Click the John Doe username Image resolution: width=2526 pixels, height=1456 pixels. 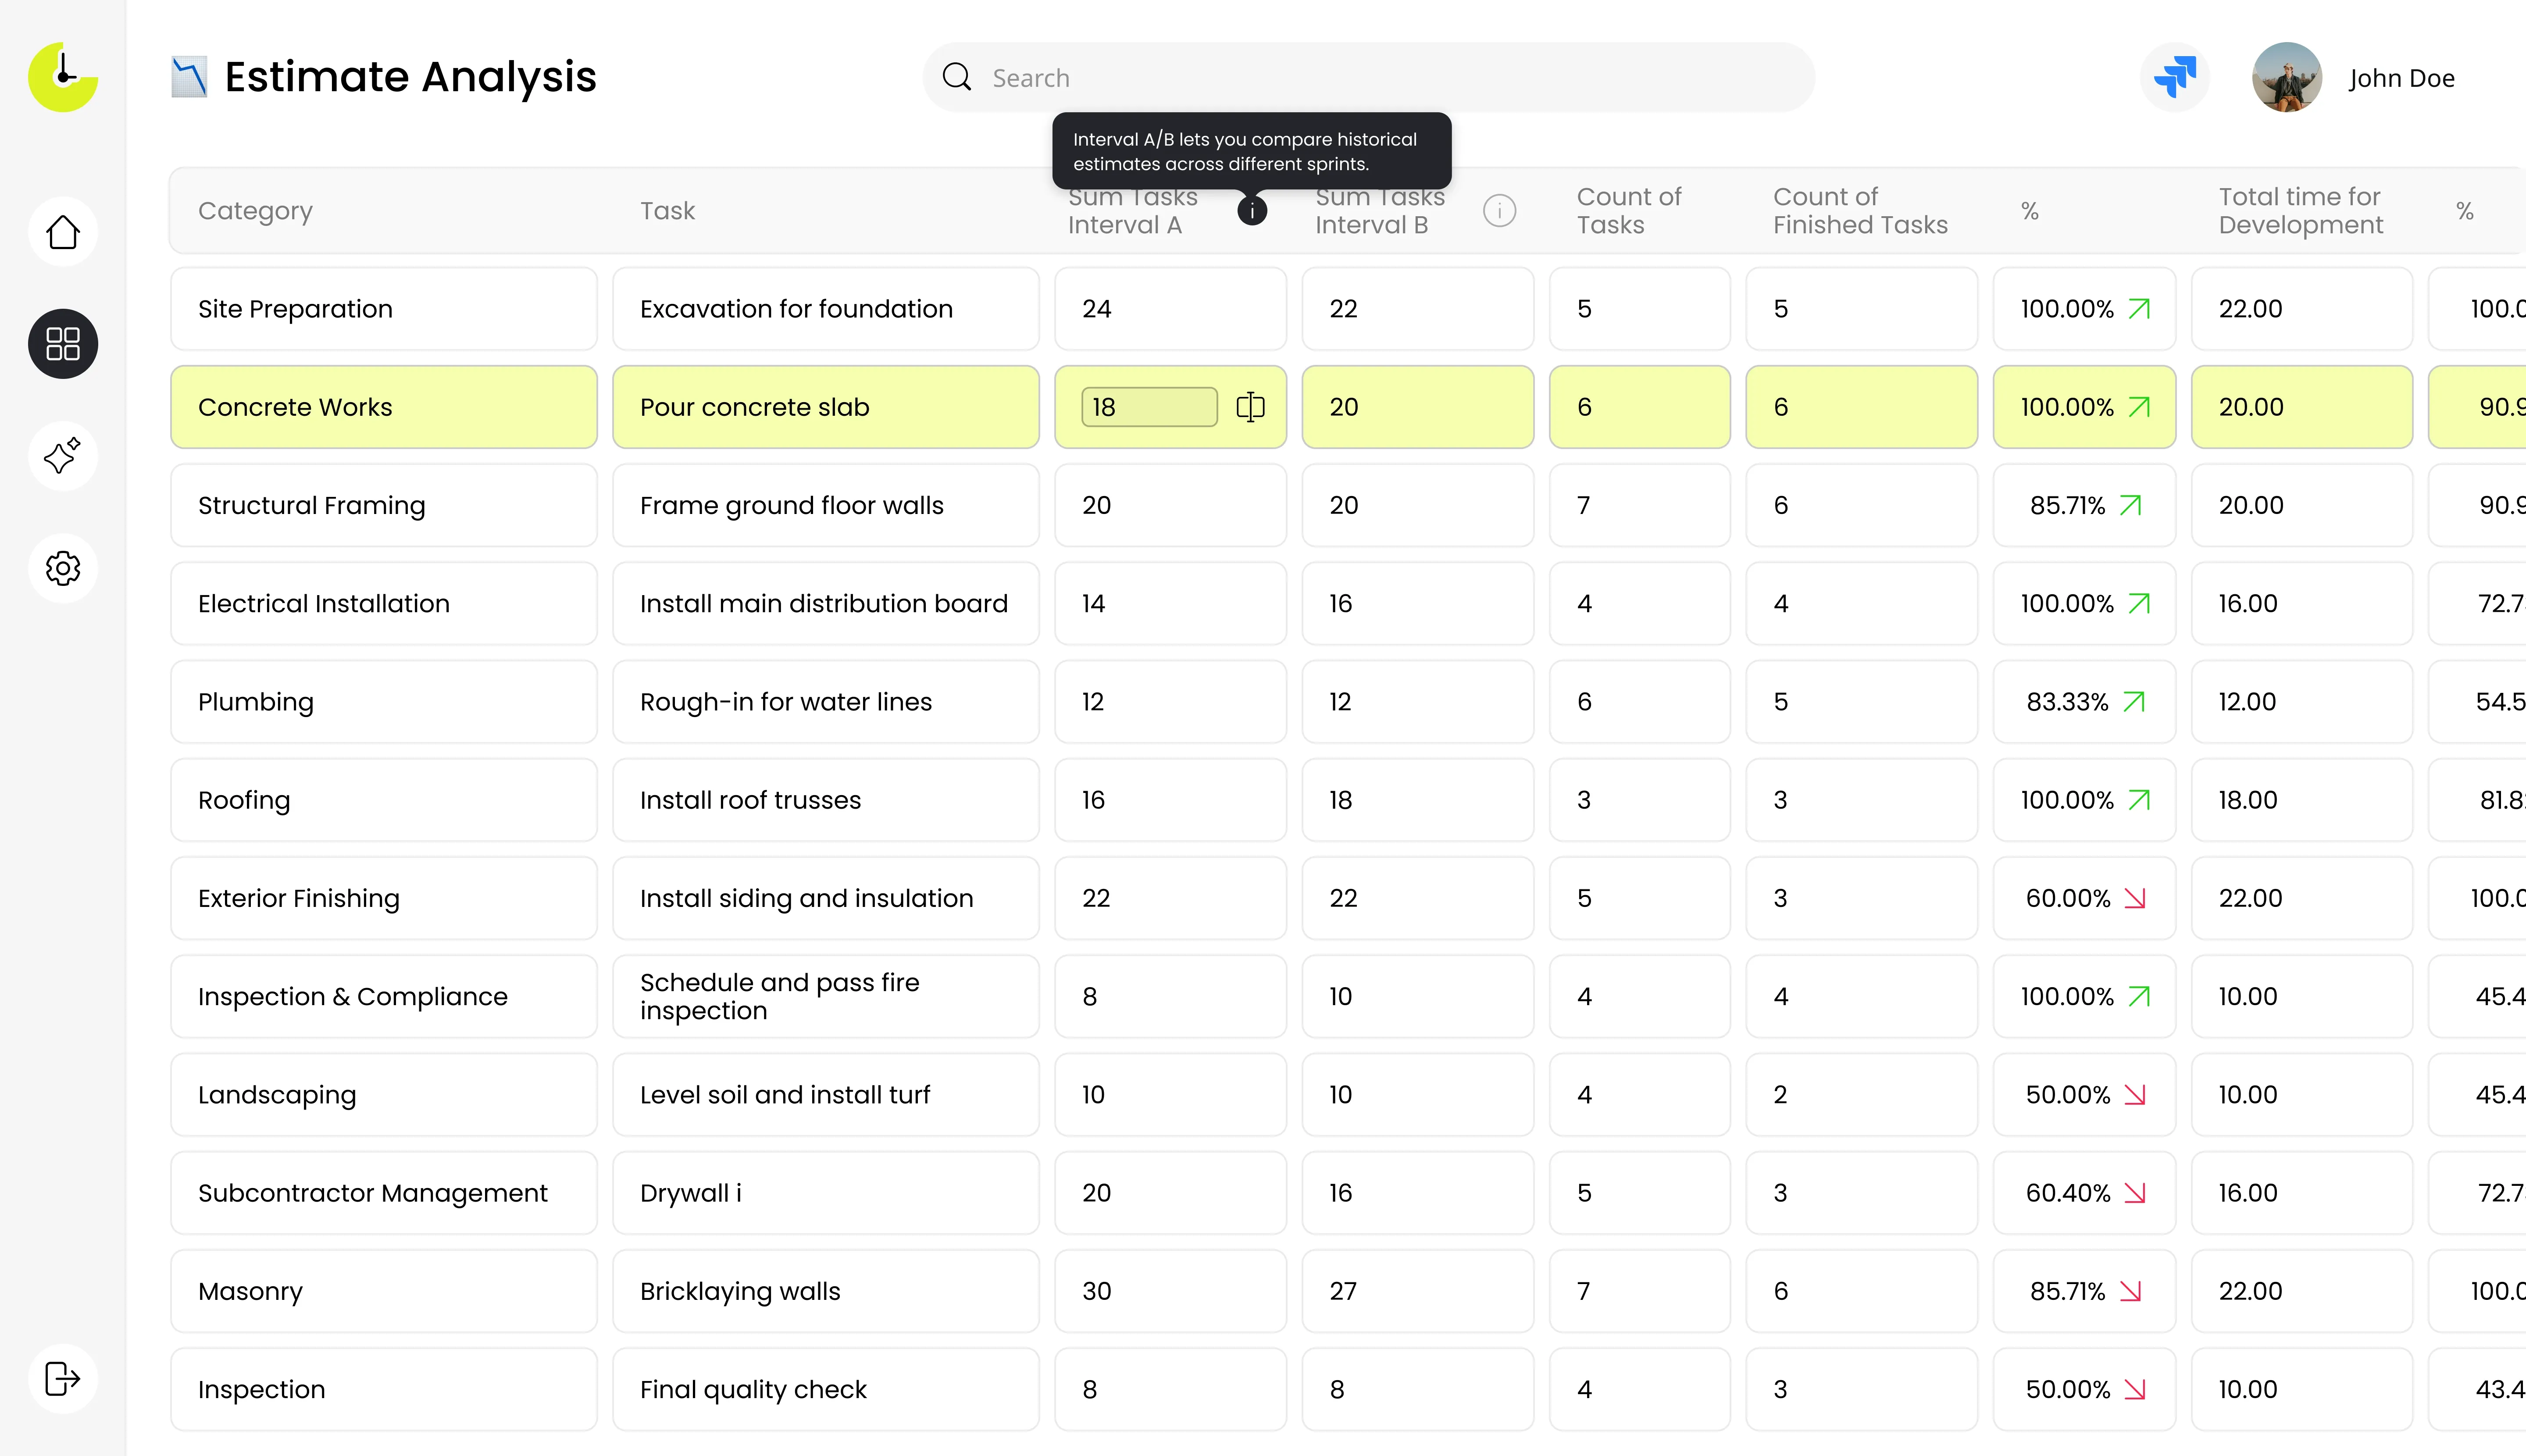pos(2401,78)
